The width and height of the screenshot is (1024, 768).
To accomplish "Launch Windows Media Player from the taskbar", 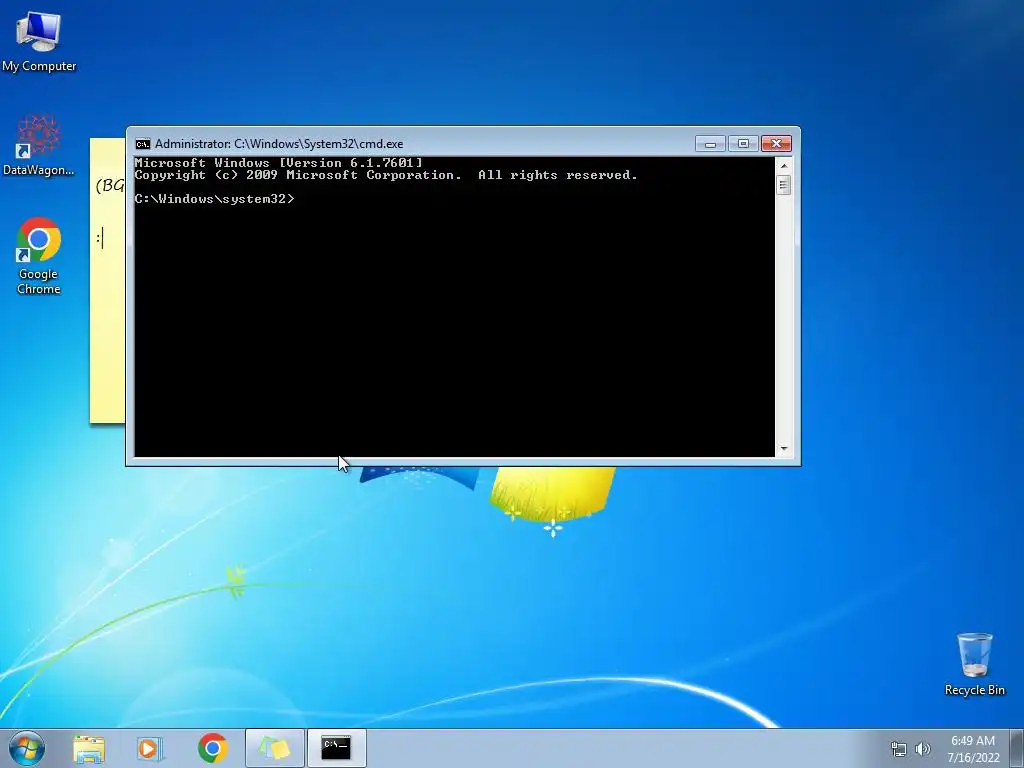I will click(x=150, y=748).
